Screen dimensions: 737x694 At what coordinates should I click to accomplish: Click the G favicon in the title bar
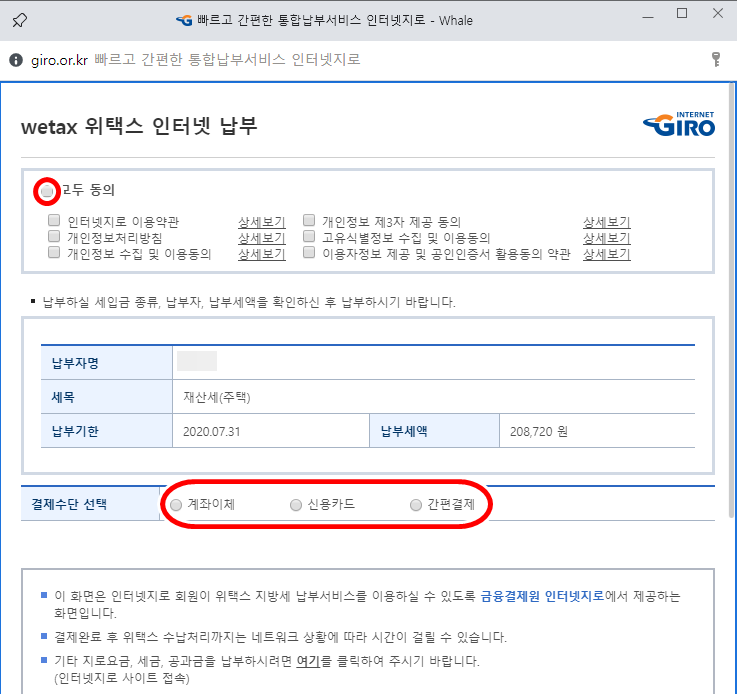pos(184,20)
